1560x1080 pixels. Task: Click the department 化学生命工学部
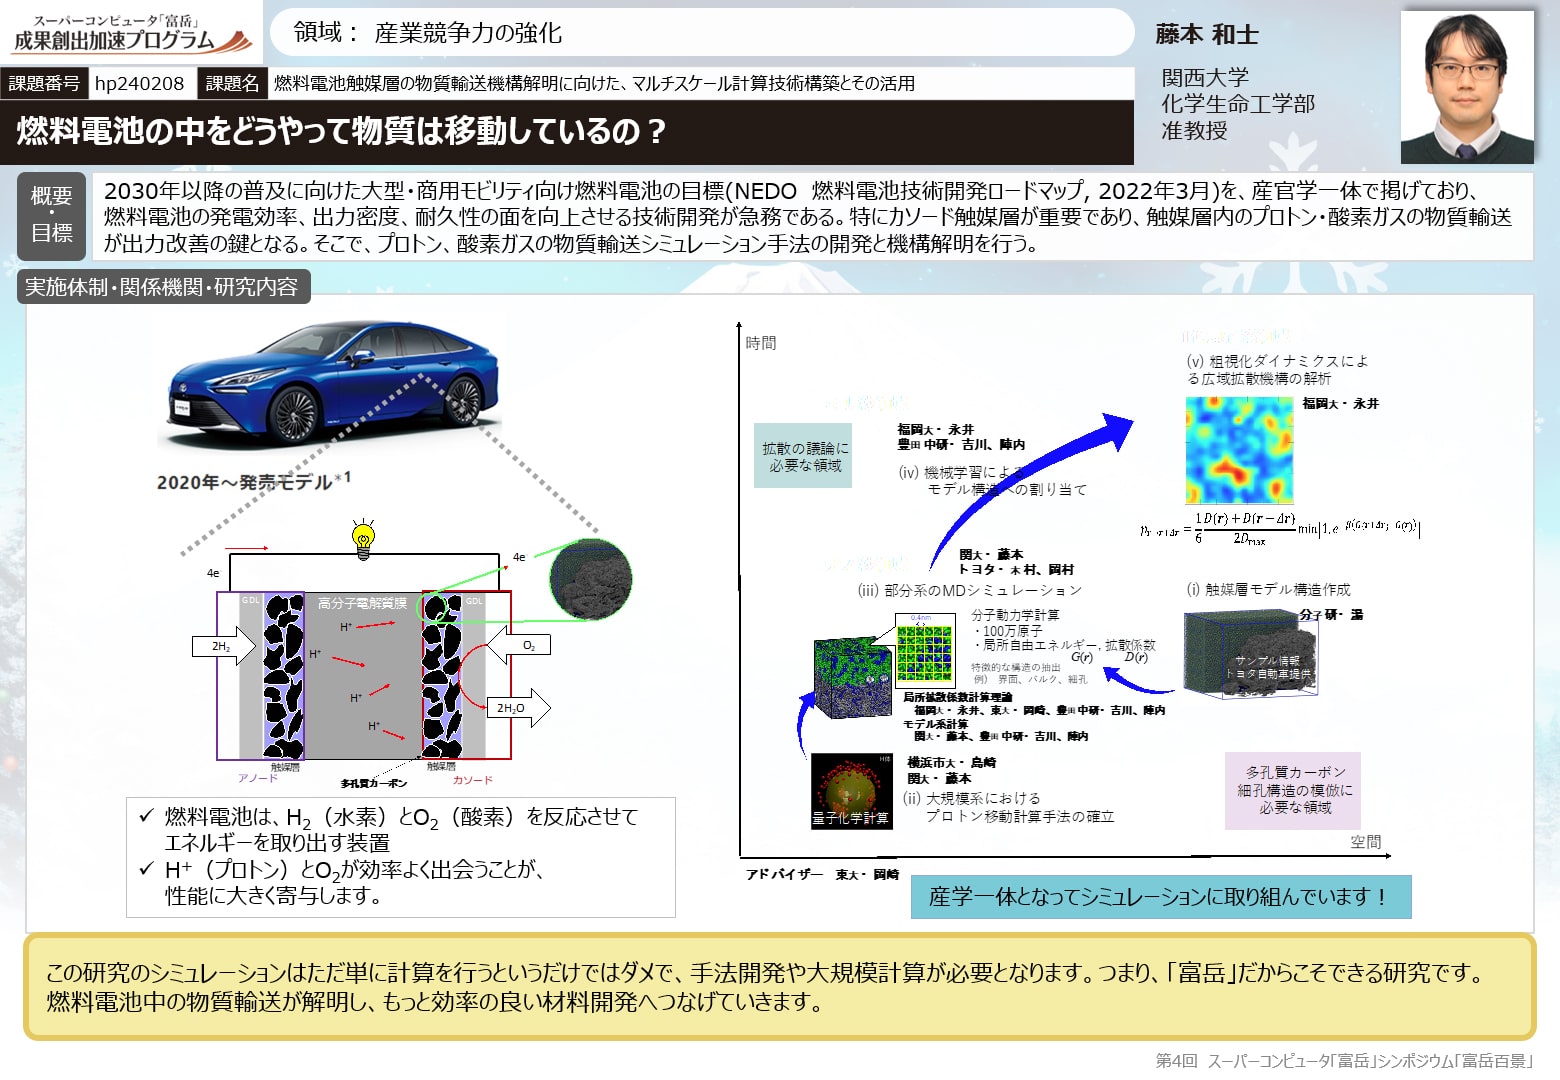(x=1238, y=103)
